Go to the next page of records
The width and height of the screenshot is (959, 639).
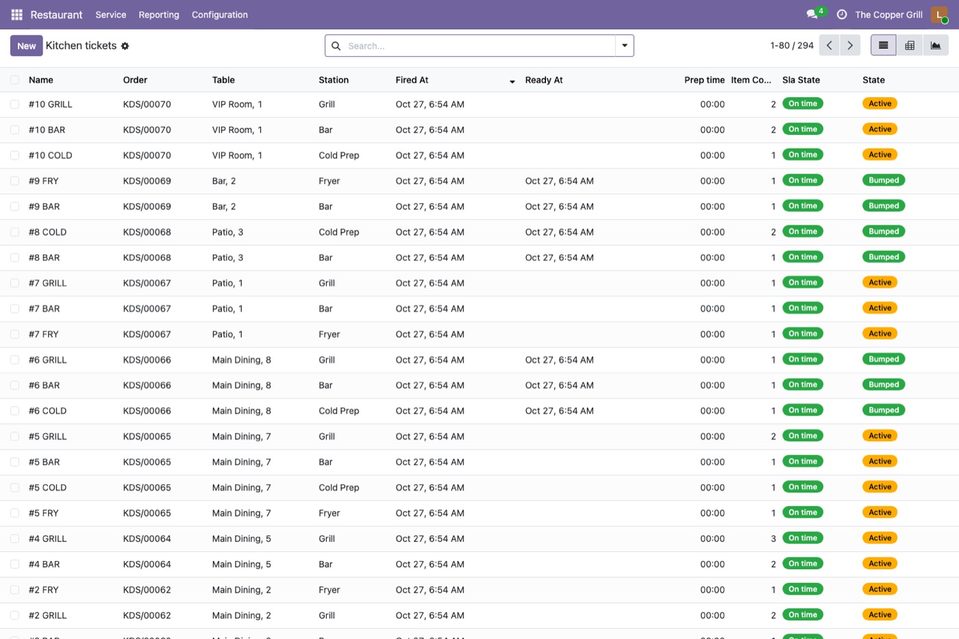click(x=850, y=45)
